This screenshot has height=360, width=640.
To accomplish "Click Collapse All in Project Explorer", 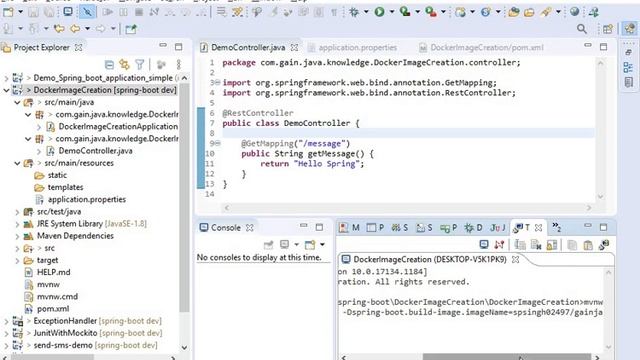I will click(x=109, y=64).
